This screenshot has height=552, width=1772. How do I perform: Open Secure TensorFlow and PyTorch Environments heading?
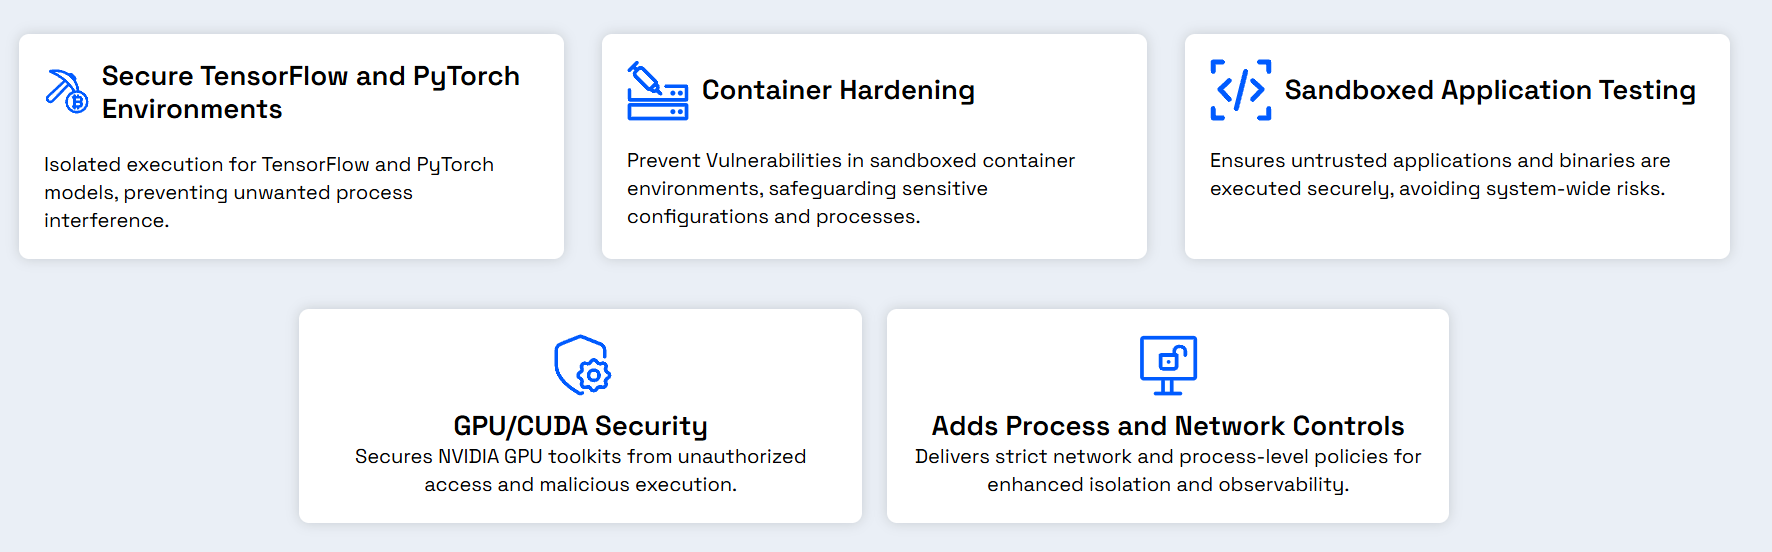tap(311, 92)
